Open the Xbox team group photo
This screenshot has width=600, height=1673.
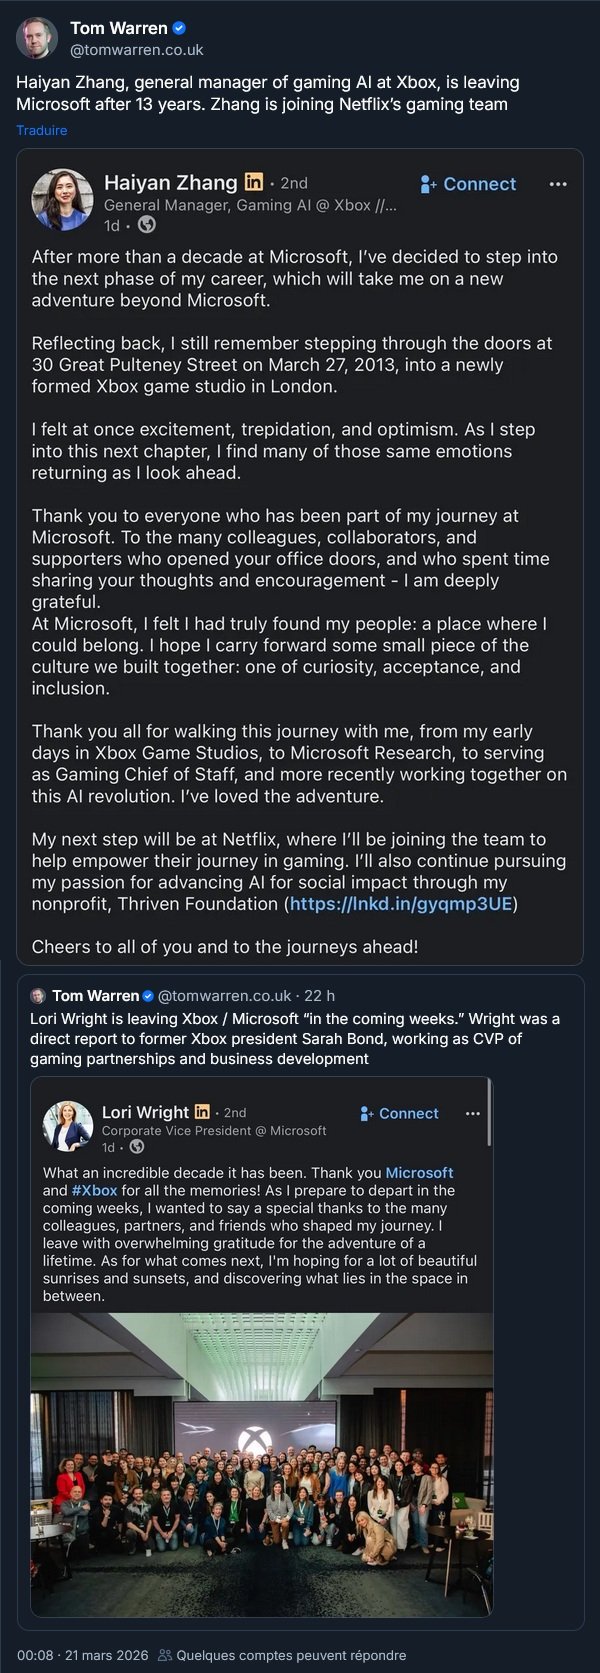[x=261, y=1464]
